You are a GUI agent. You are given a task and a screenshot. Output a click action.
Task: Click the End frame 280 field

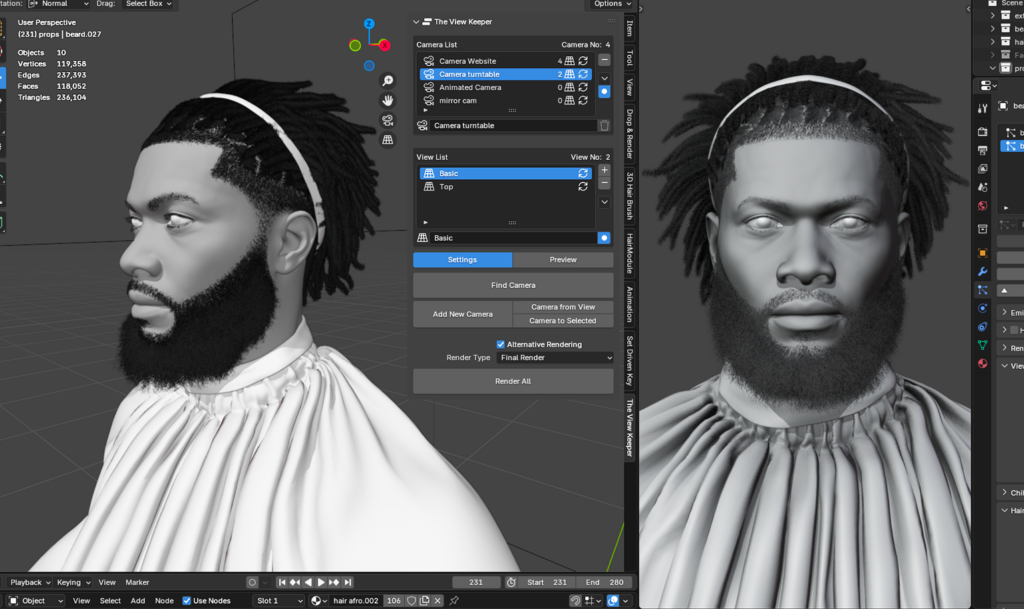click(605, 582)
